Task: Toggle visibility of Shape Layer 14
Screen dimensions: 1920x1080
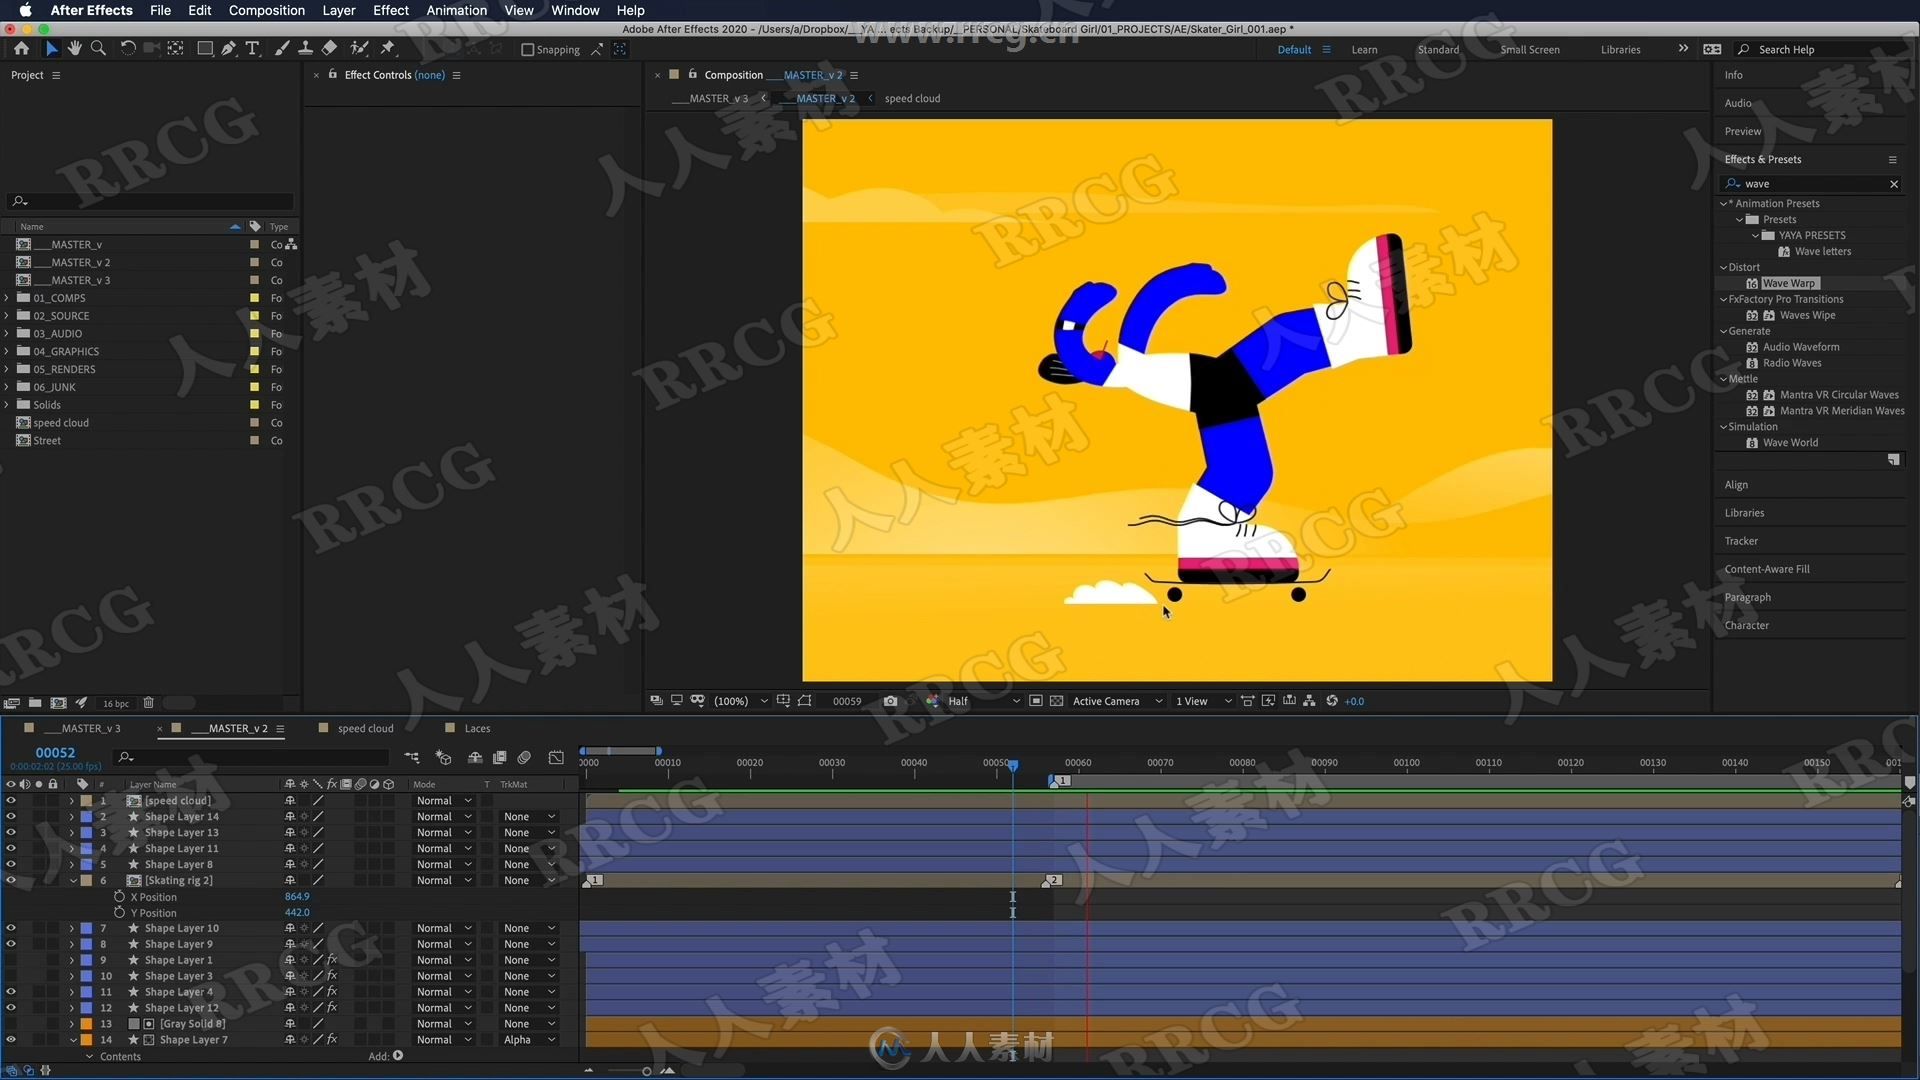Action: (x=11, y=816)
